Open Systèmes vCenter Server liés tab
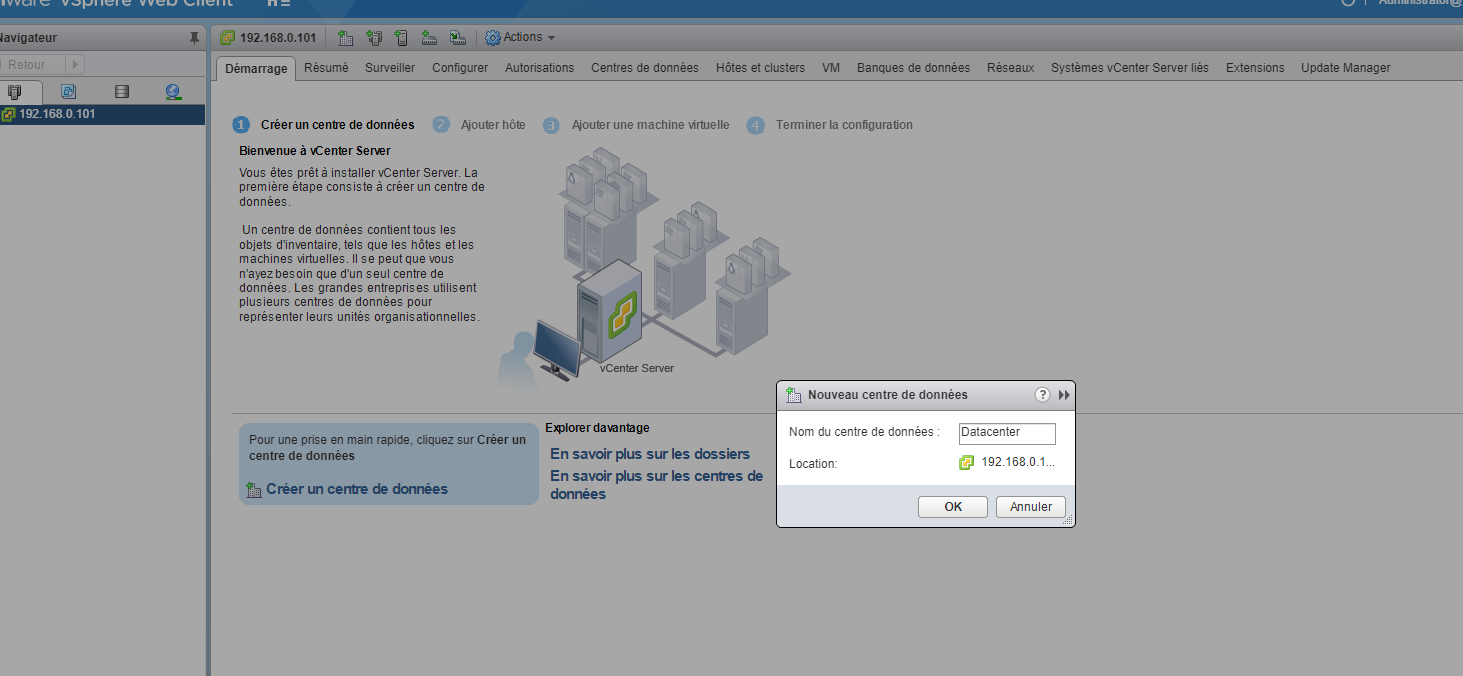Viewport: 1463px width, 676px height. pyautogui.click(x=1130, y=68)
